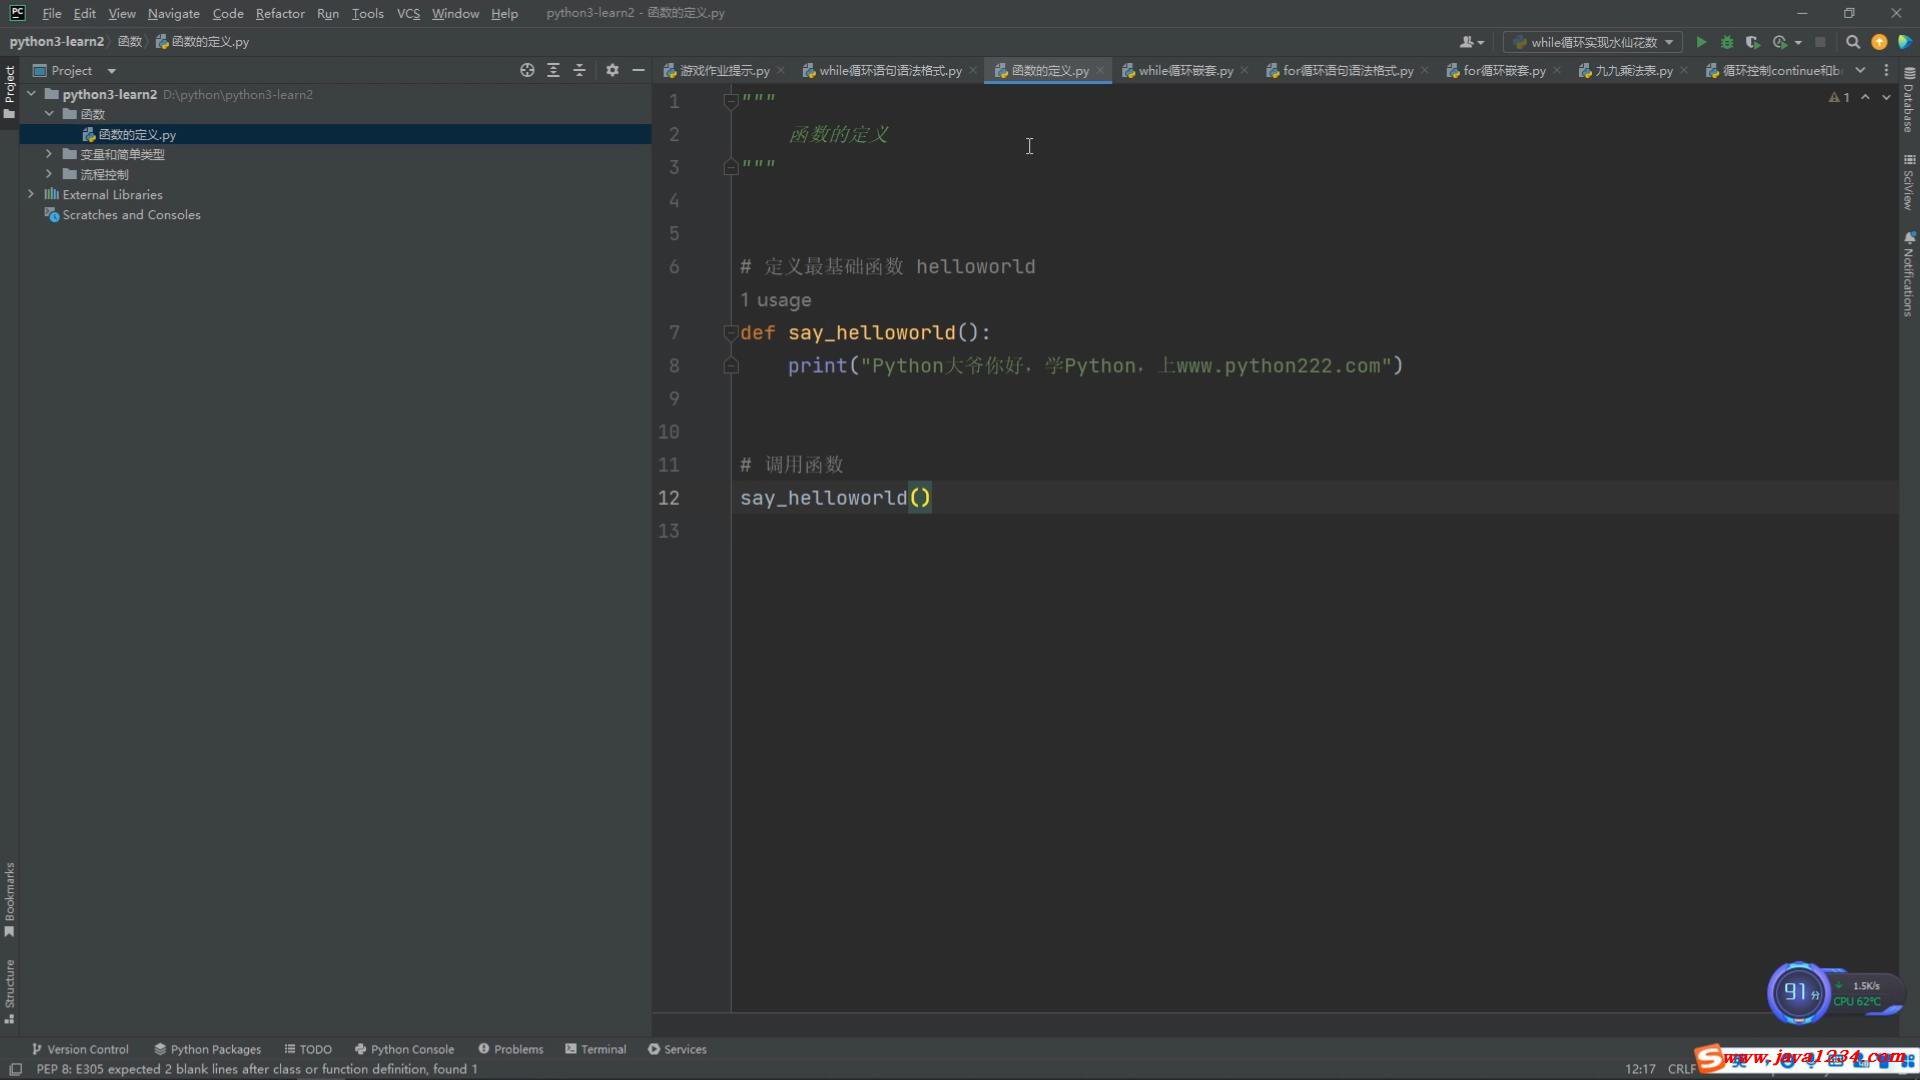Screen dimensions: 1920x1080
Task: Open the Notifications panel on the right sidebar
Action: coord(1909,275)
